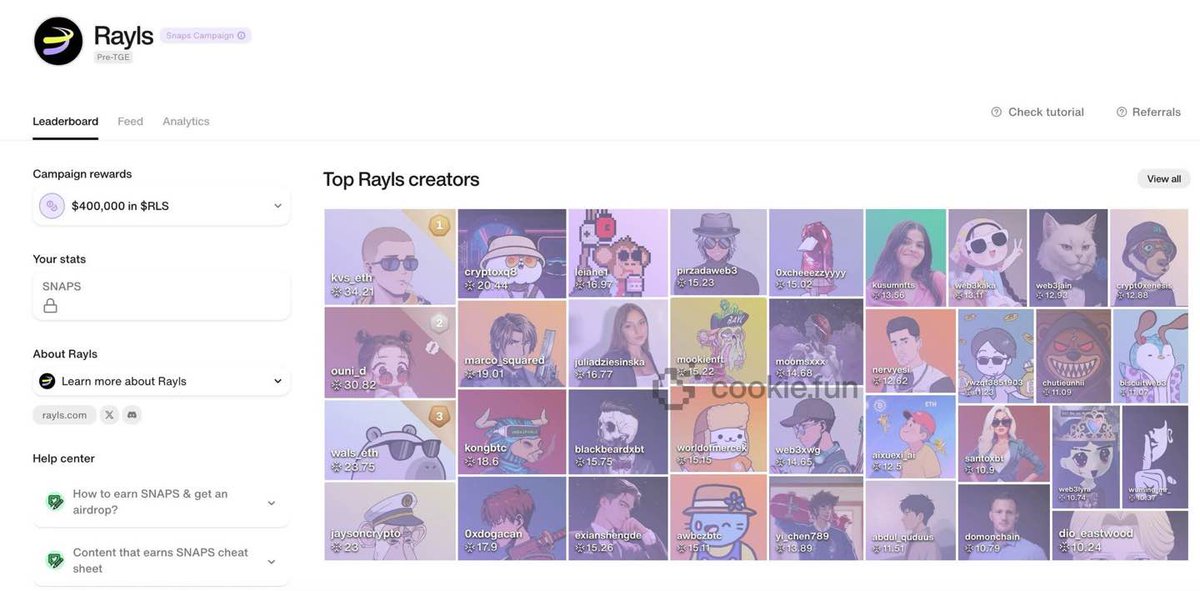Open dio_eastwood creator tile
The height and width of the screenshot is (591, 1200).
(1119, 536)
